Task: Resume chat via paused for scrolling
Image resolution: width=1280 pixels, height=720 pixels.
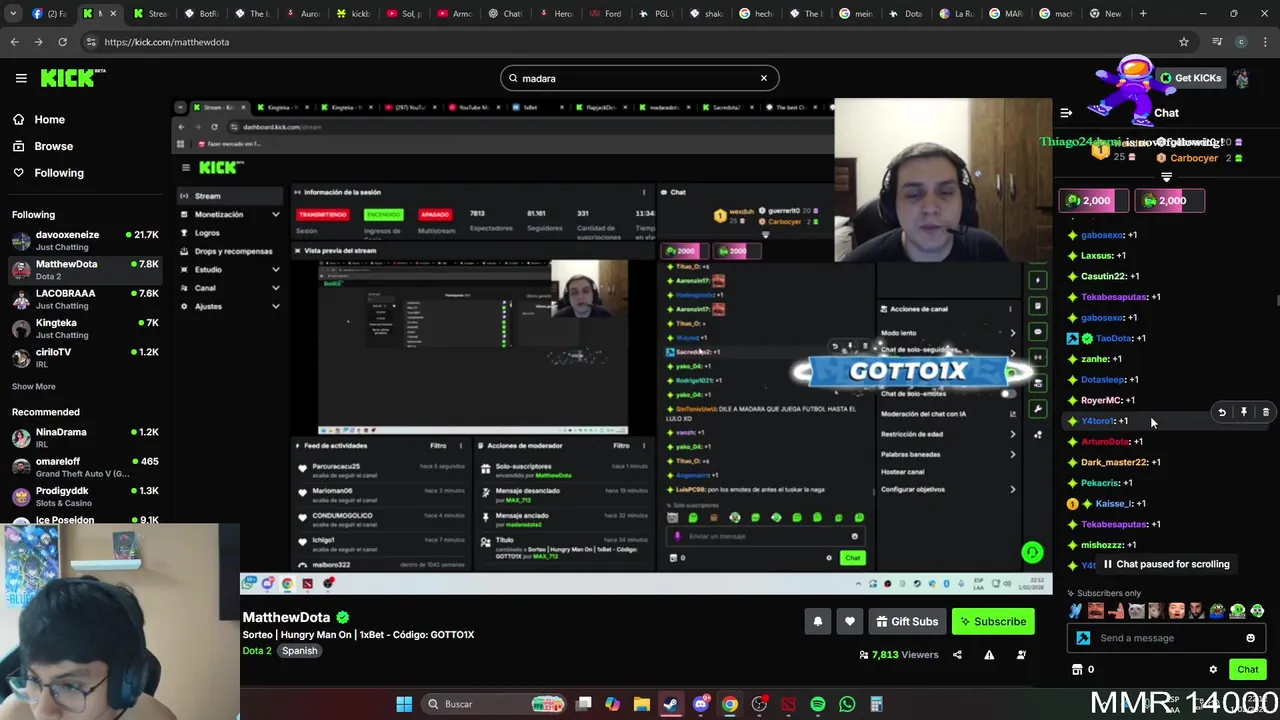Action: point(1166,564)
